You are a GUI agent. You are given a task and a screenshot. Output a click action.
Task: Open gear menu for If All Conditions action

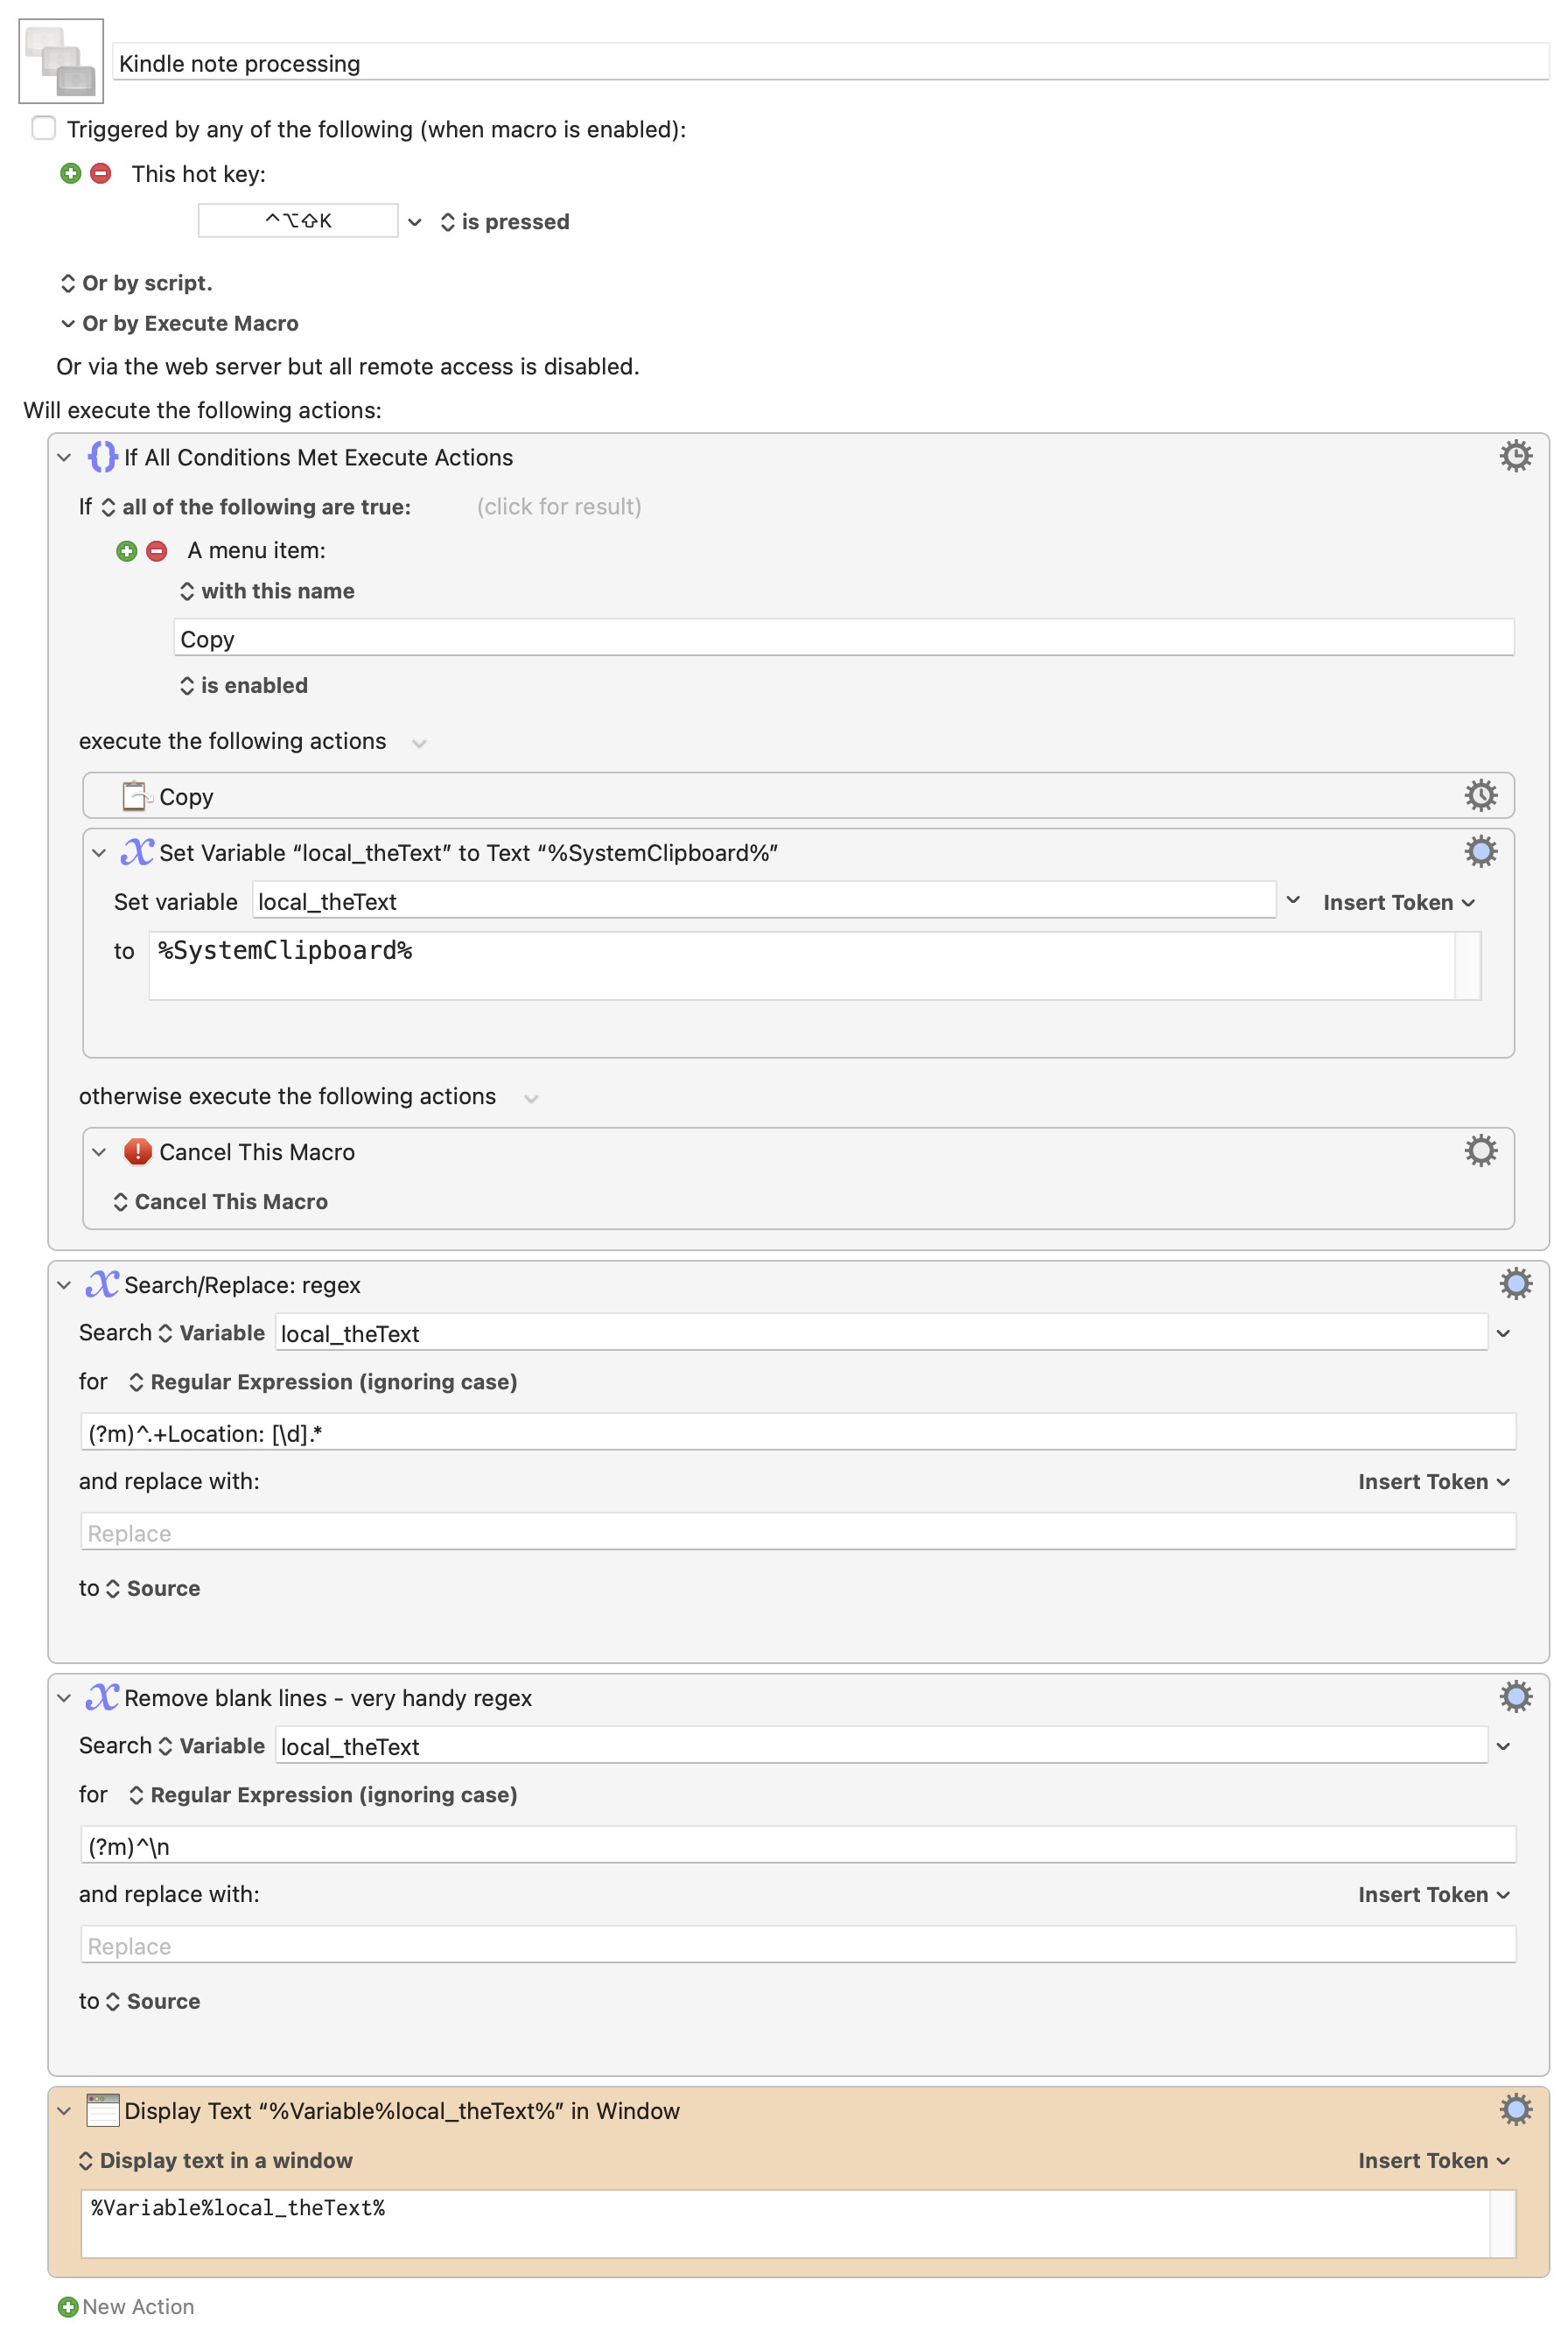coord(1515,456)
